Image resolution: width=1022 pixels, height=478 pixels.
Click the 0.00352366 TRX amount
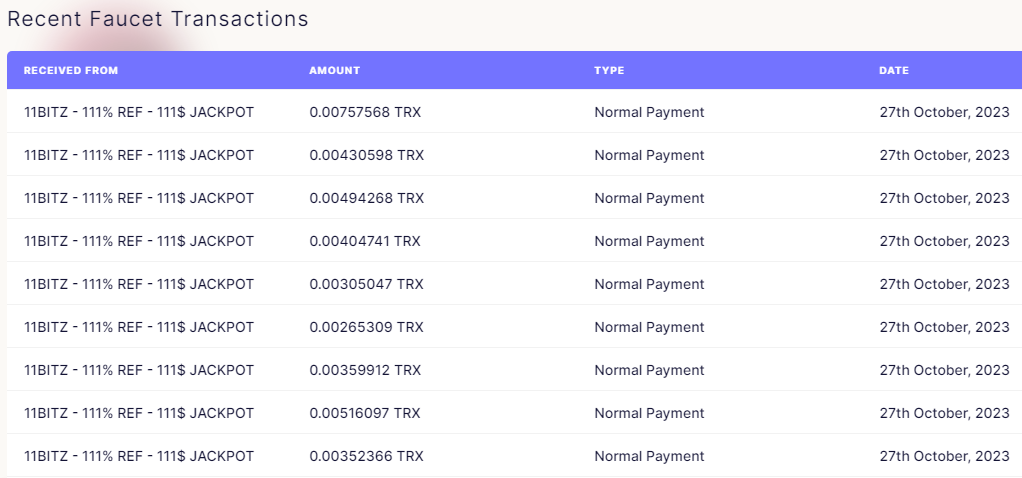pyautogui.click(x=366, y=456)
